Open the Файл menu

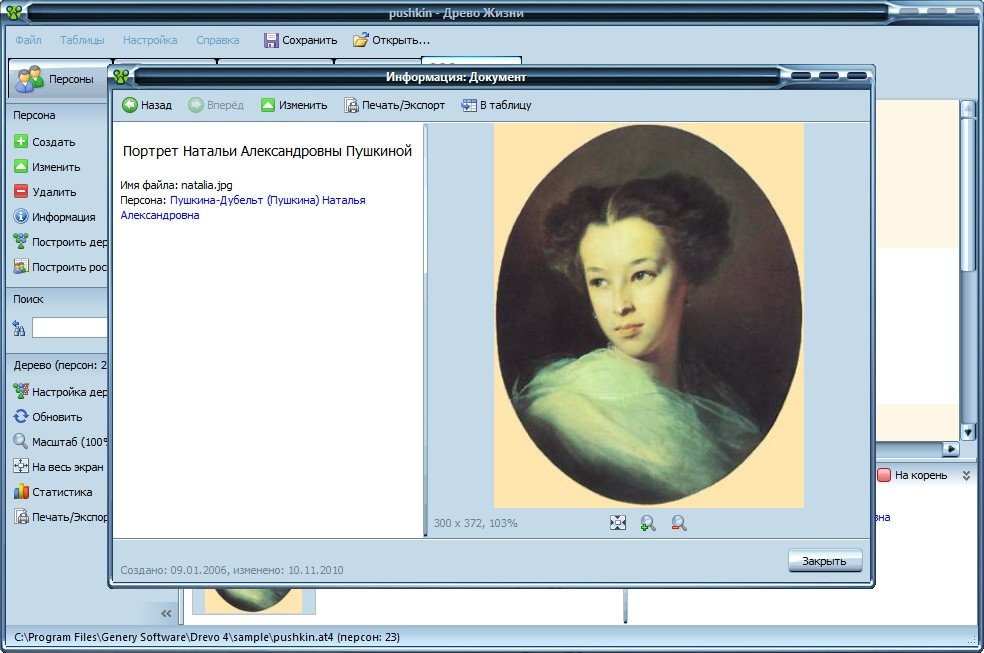(x=28, y=40)
